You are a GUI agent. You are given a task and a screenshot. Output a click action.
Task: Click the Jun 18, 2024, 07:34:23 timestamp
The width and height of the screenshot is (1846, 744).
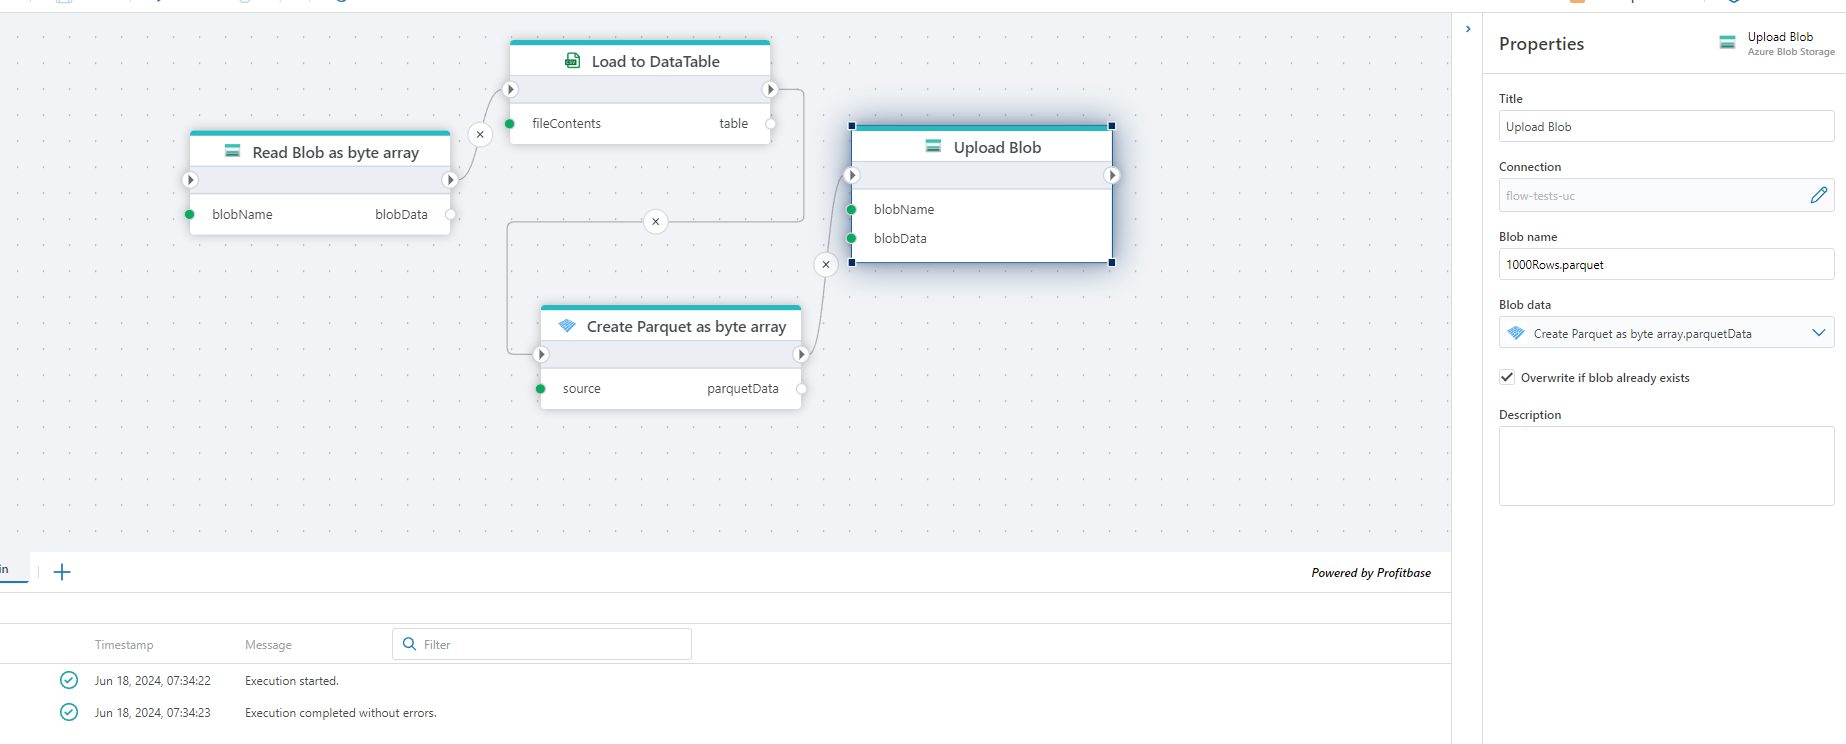[x=153, y=713]
